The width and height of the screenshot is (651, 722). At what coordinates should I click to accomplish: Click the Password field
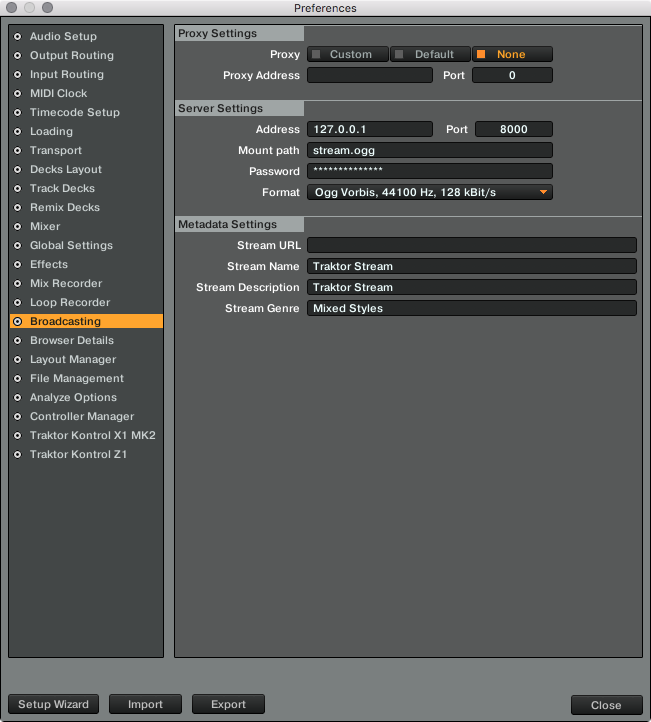[430, 171]
